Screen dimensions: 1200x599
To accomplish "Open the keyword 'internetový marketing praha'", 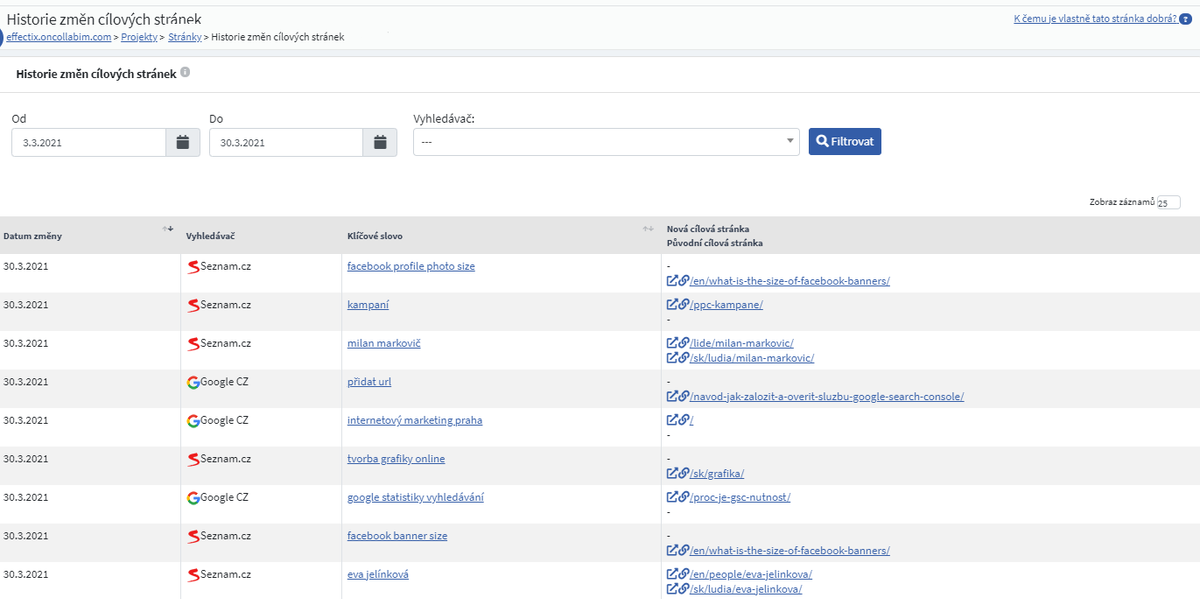I will tap(414, 420).
